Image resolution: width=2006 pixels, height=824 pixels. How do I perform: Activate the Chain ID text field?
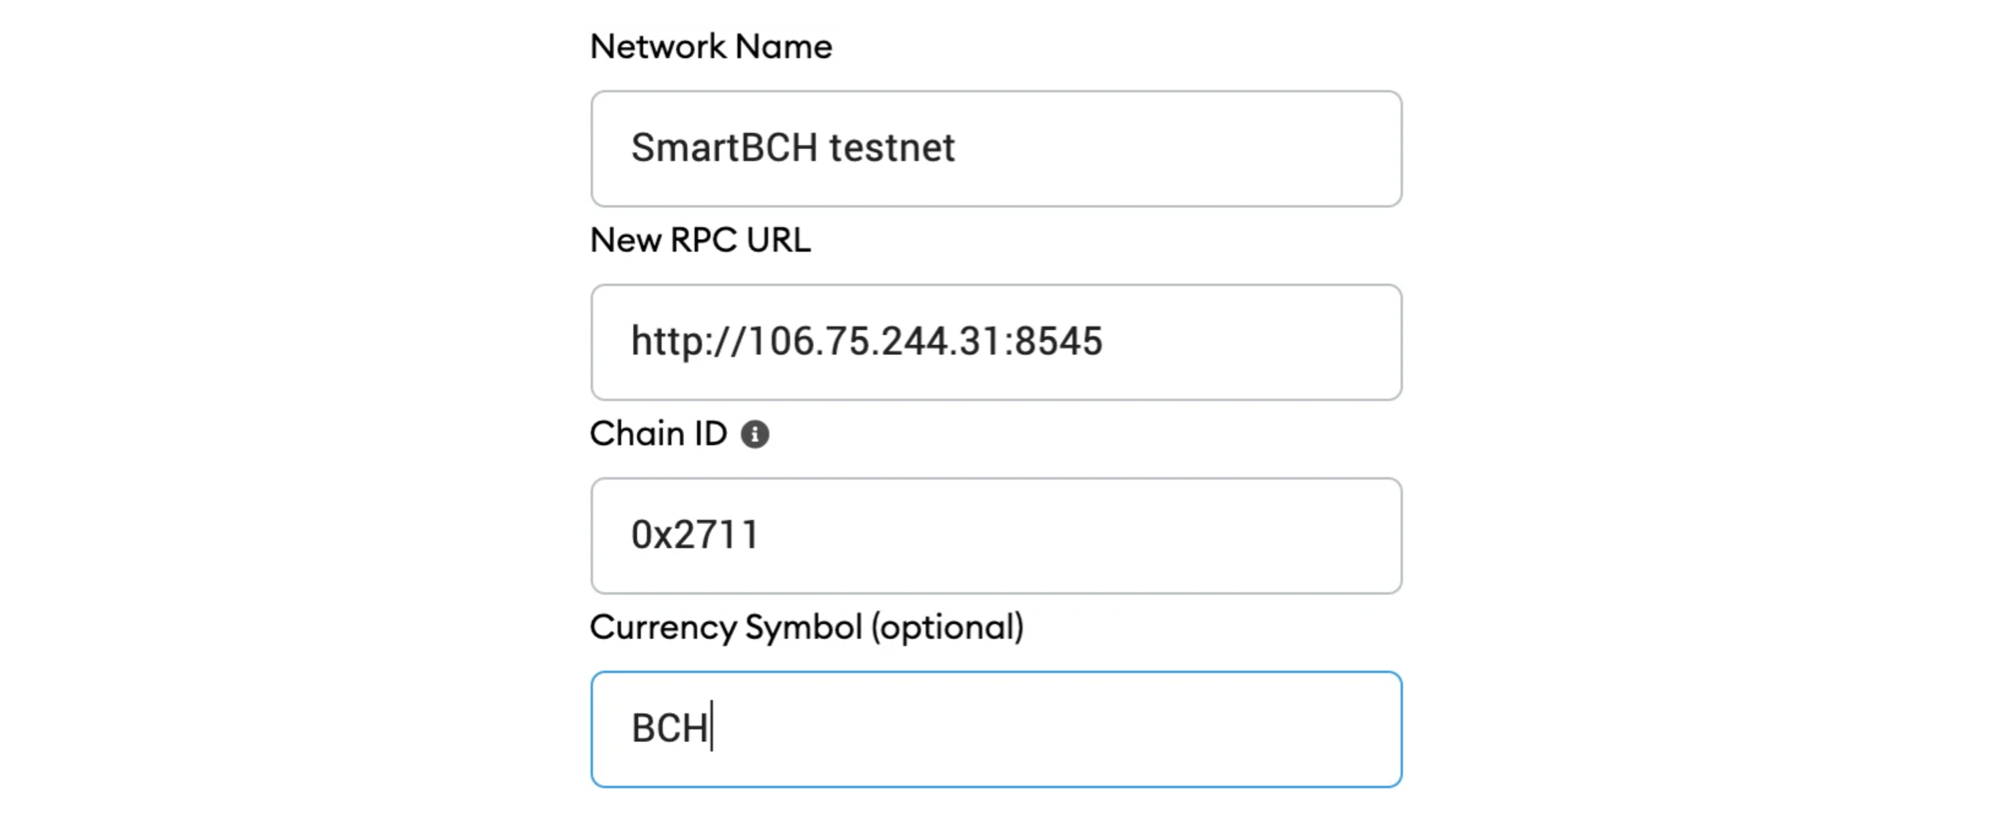996,536
